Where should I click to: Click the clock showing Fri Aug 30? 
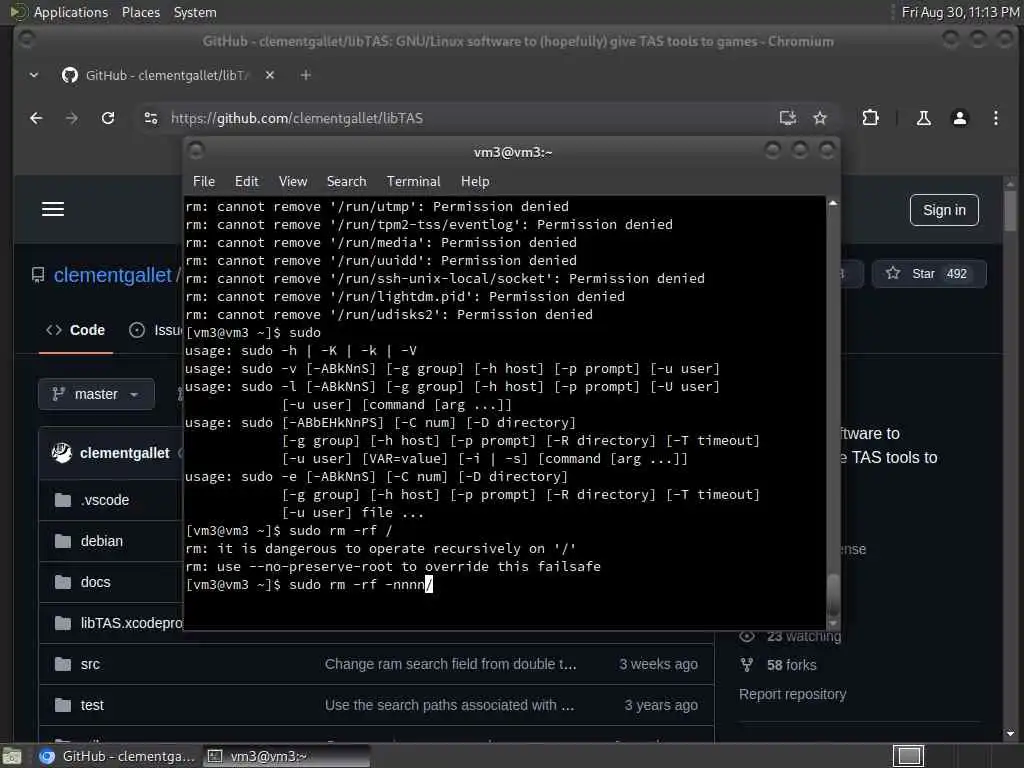(x=960, y=12)
